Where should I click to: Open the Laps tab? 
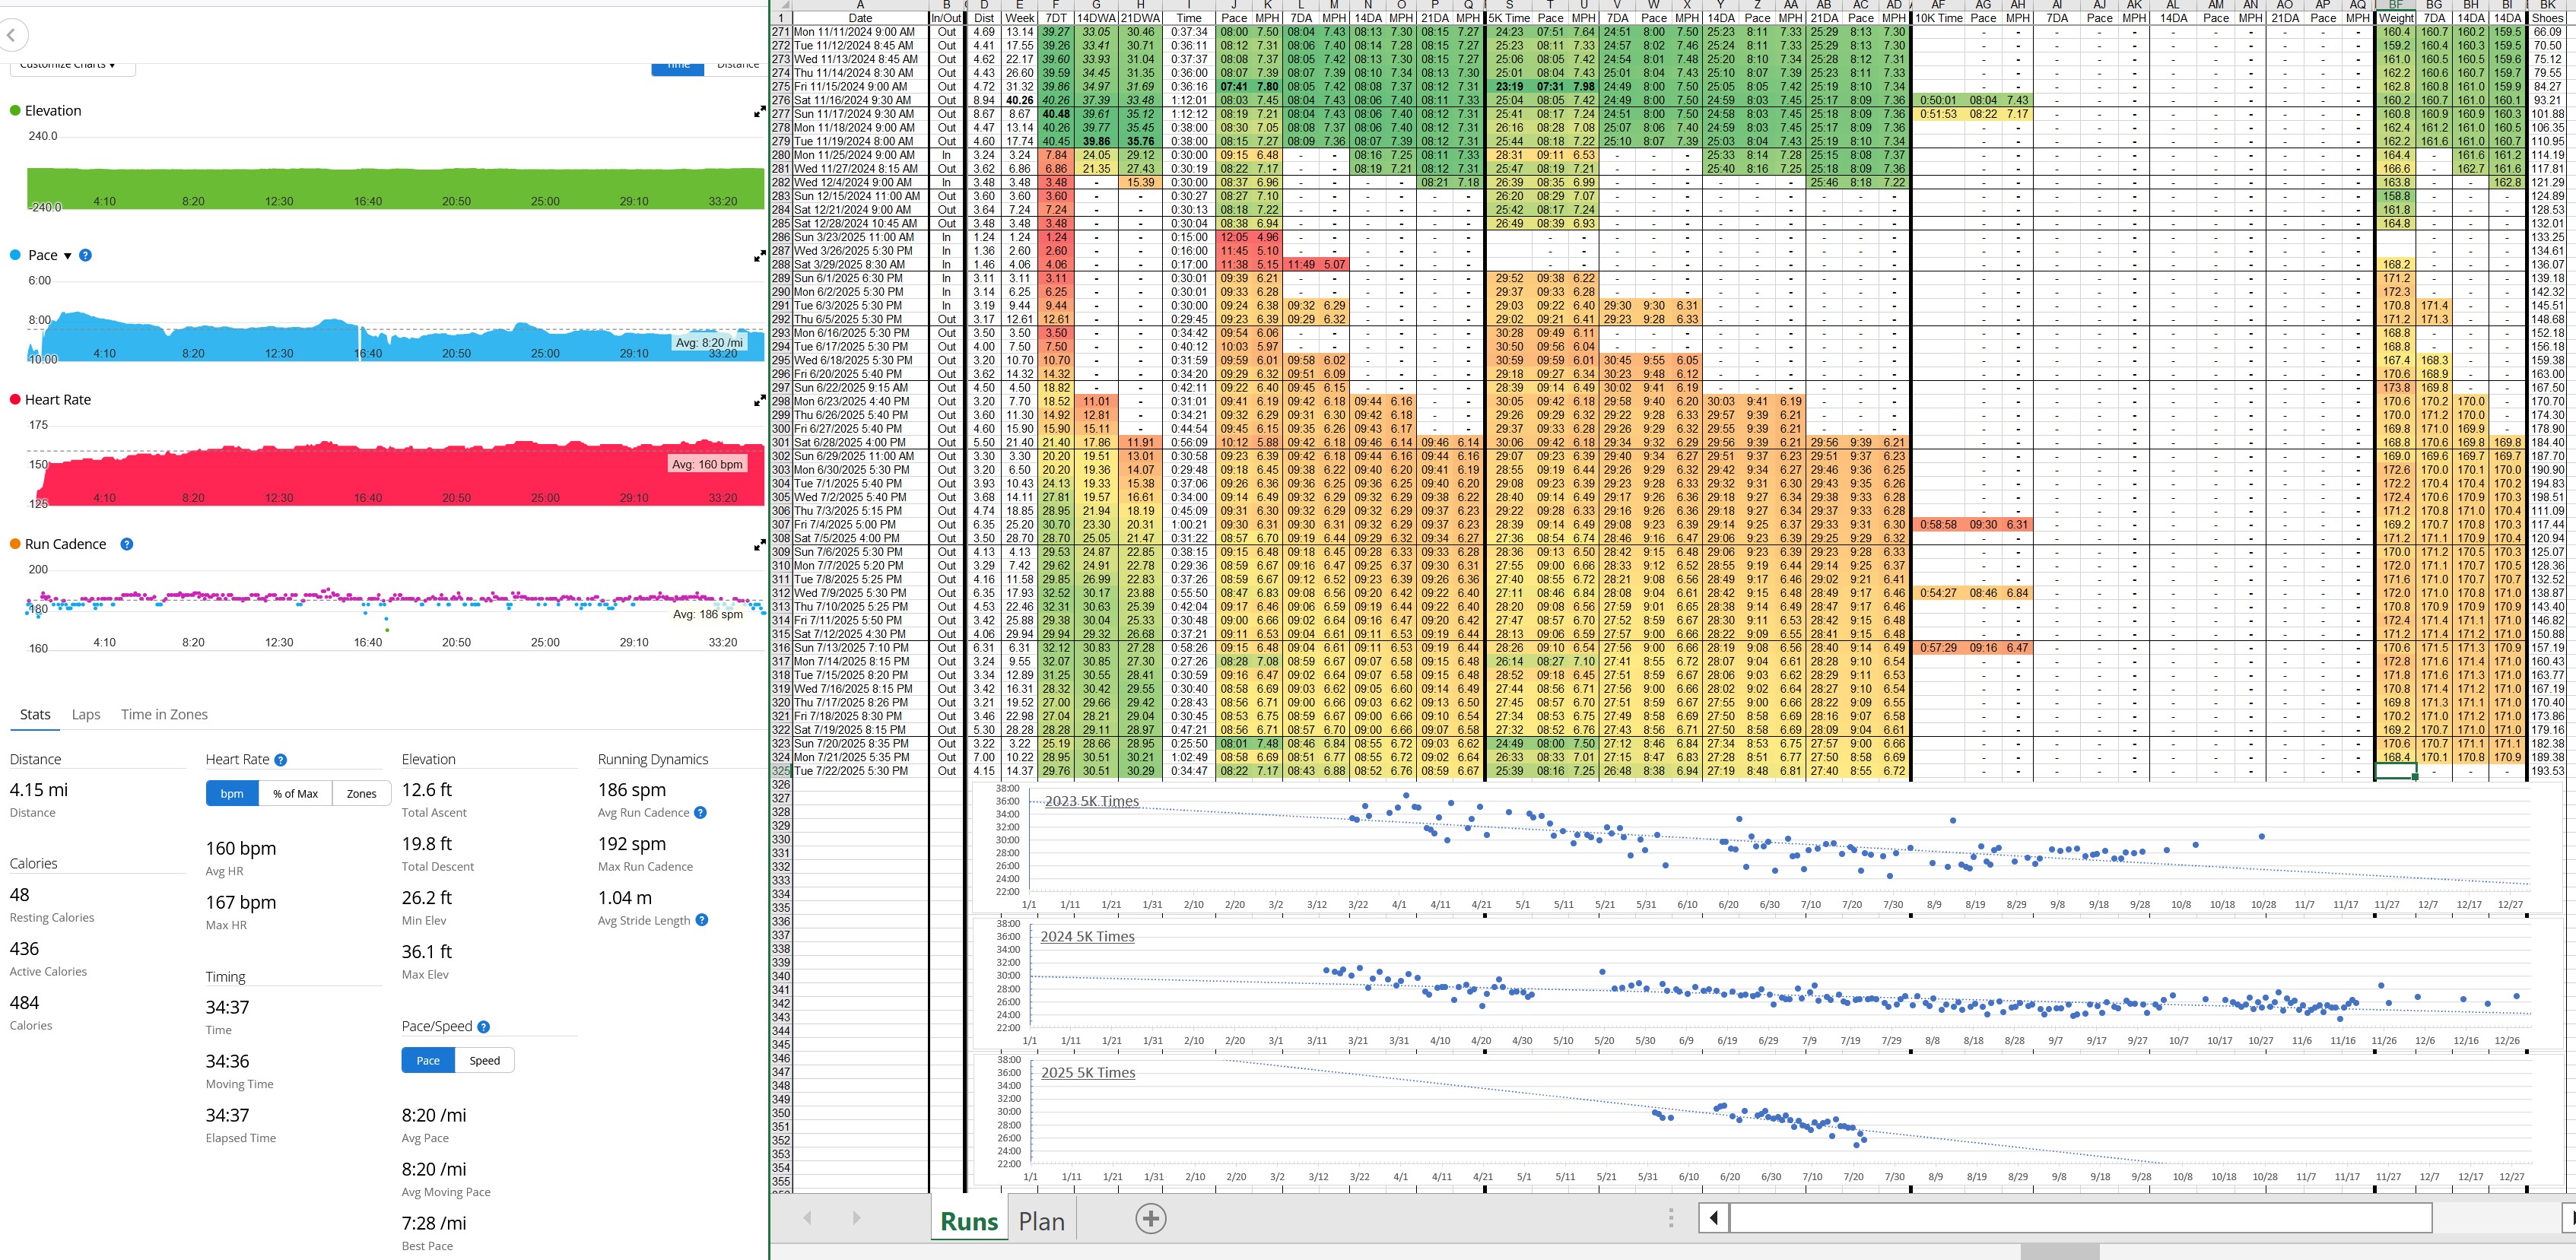pos(86,715)
